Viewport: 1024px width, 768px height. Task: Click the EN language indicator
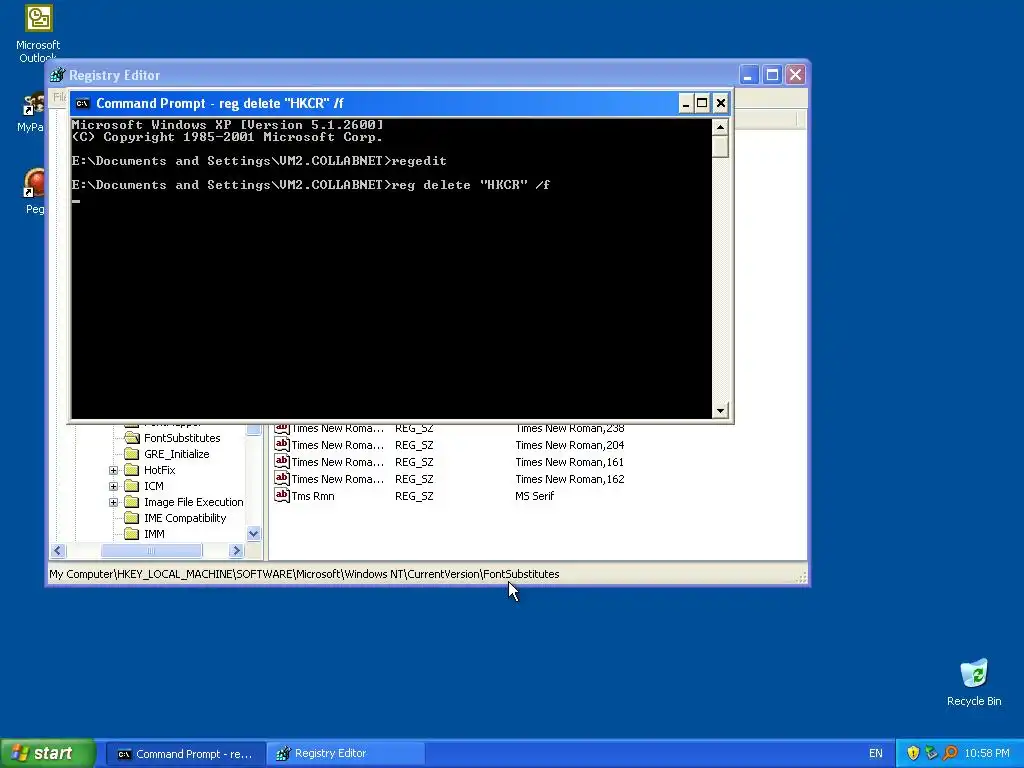(x=876, y=754)
